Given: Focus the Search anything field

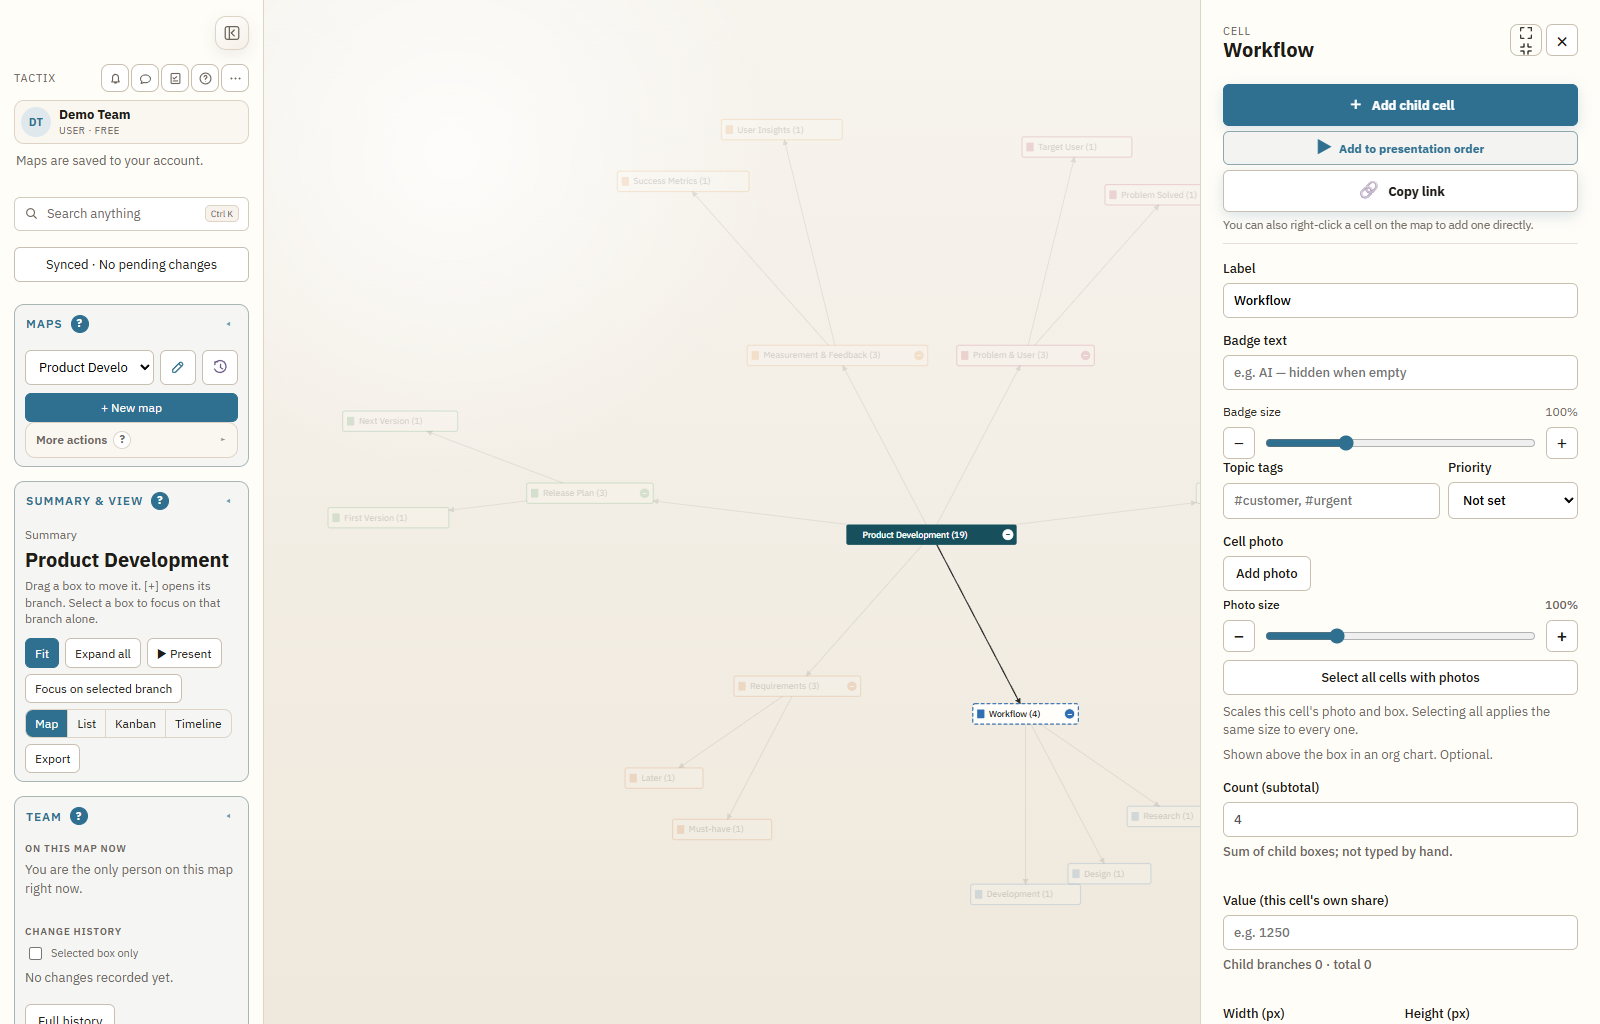Looking at the screenshot, I should click(131, 214).
